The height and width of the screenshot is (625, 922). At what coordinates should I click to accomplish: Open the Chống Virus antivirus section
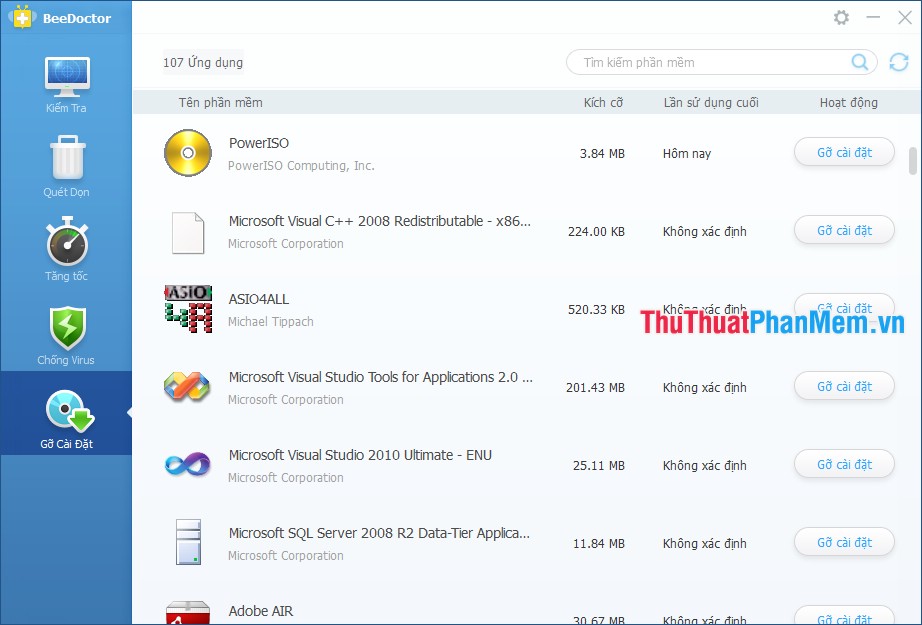click(x=66, y=333)
